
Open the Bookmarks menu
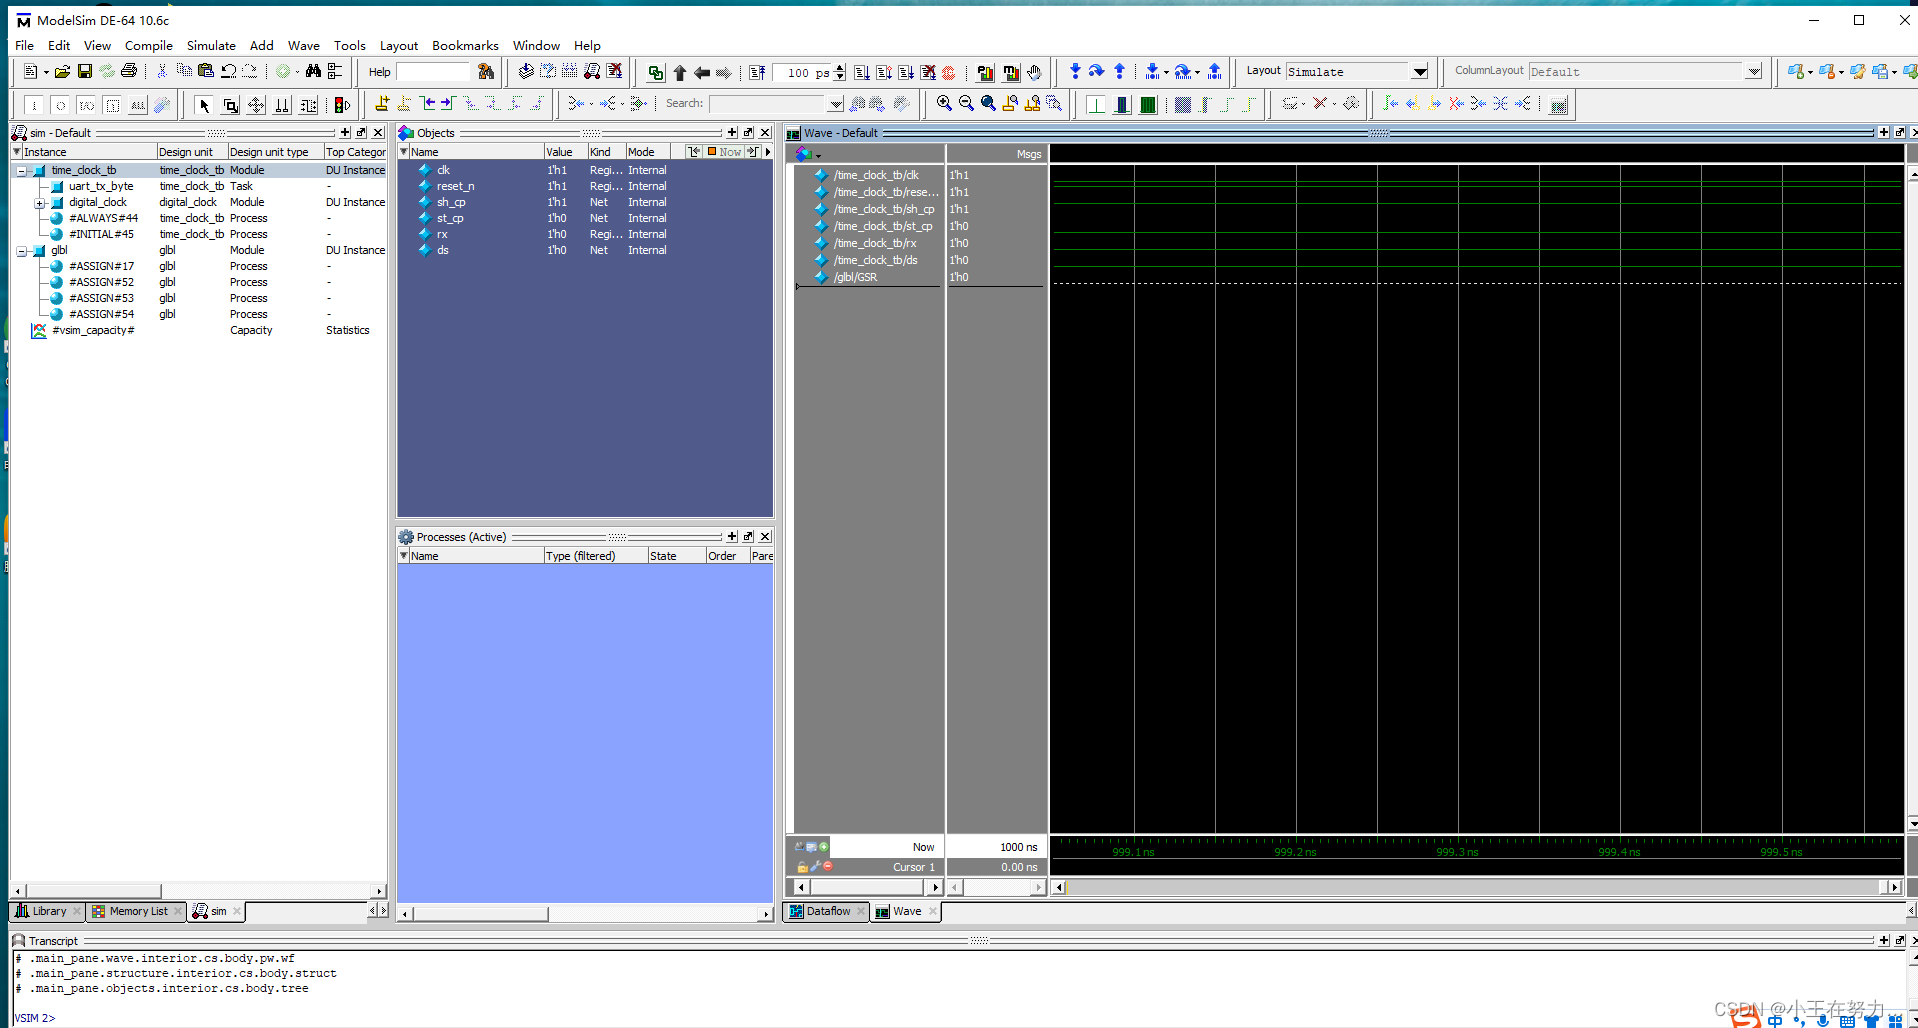coord(465,45)
